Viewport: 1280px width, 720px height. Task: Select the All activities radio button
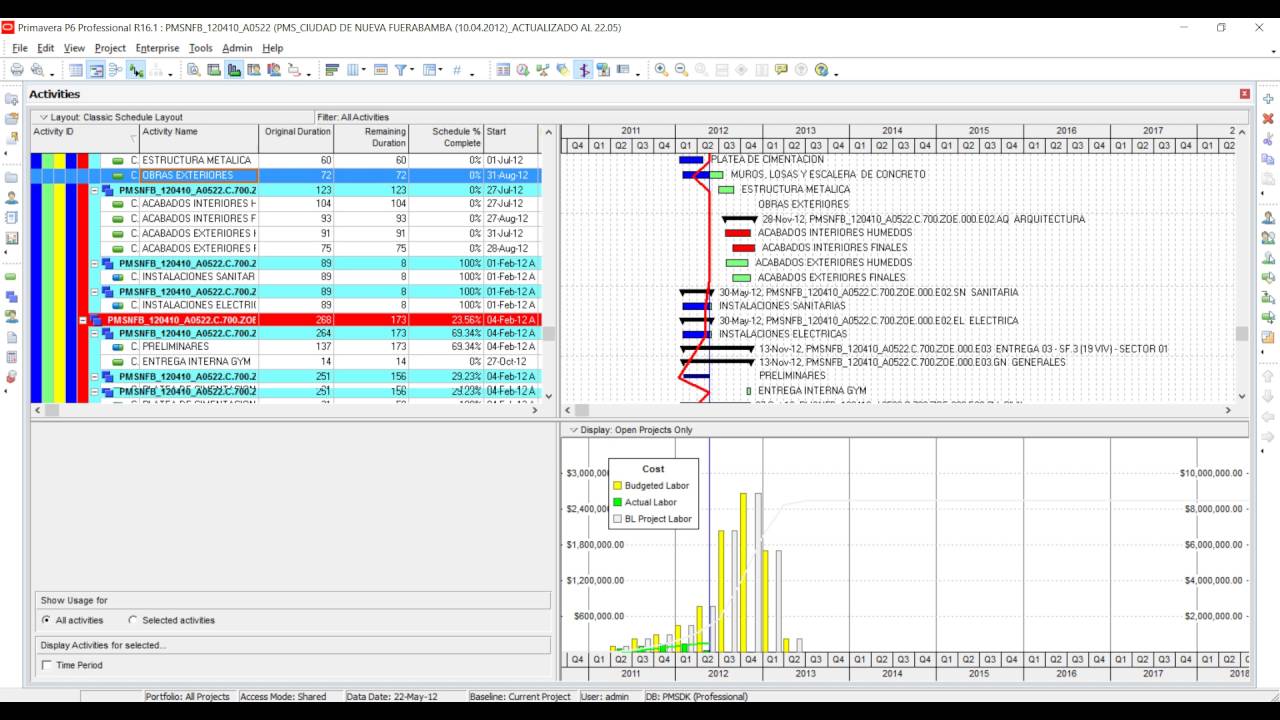pyautogui.click(x=47, y=620)
